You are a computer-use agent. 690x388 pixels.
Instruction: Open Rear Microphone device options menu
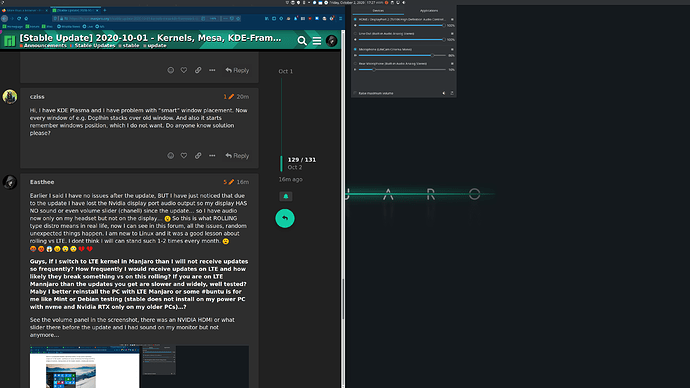[x=452, y=63]
